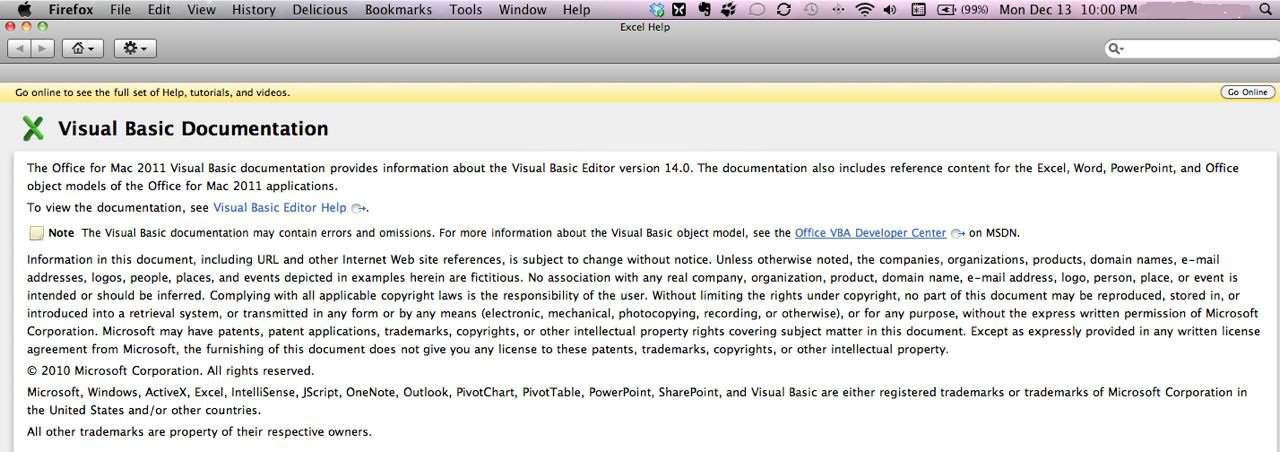Screen dimensions: 1280x452
Task: Open the History menu
Action: click(253, 10)
